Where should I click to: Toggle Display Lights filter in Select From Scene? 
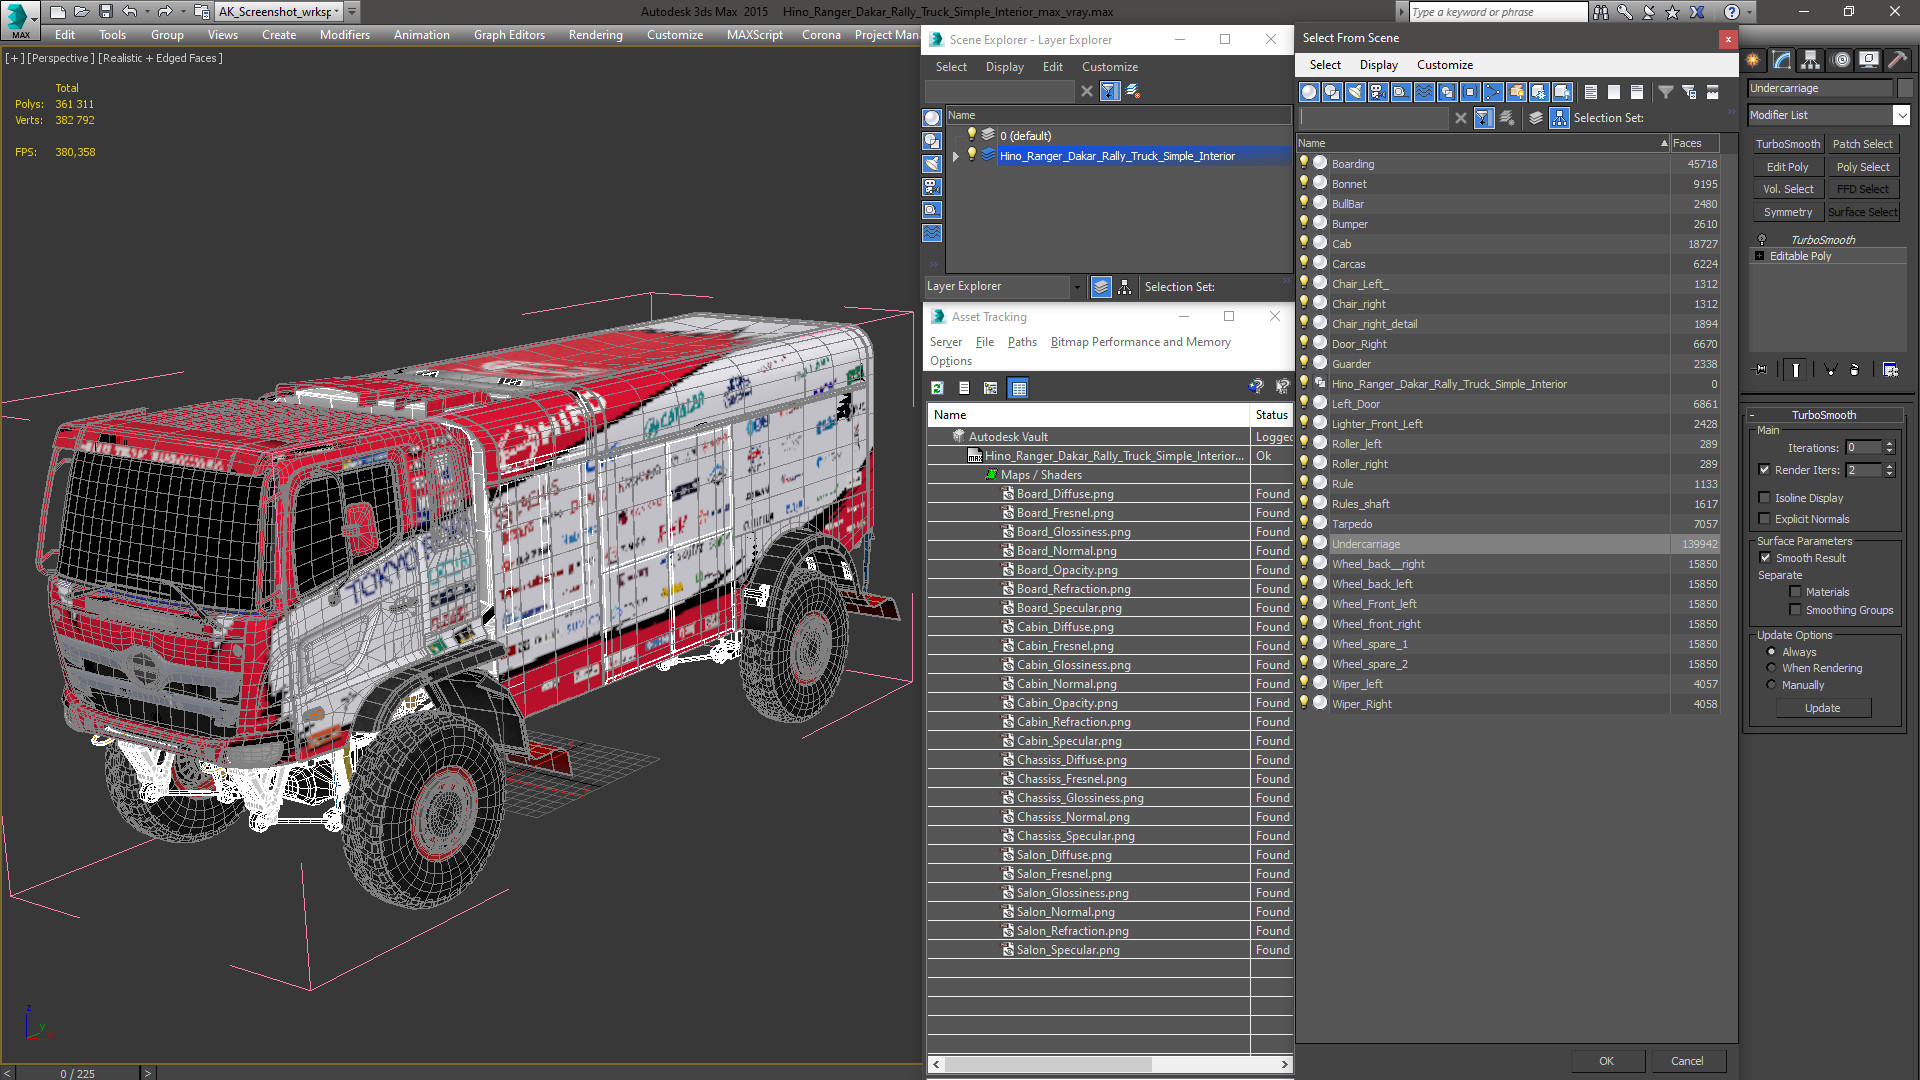click(1355, 92)
